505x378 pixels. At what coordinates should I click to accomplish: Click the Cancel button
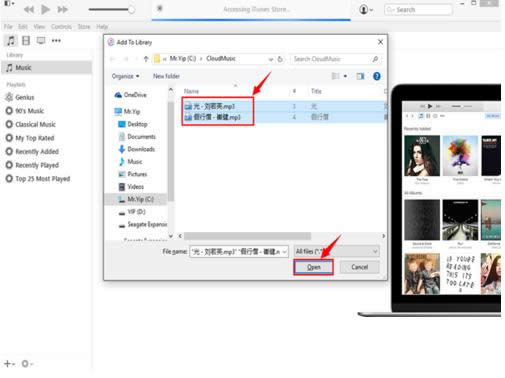(x=359, y=267)
